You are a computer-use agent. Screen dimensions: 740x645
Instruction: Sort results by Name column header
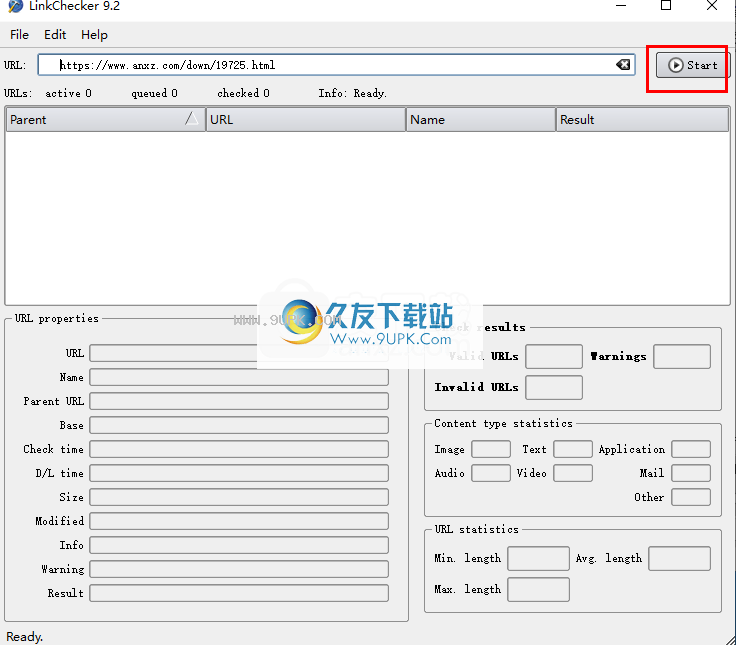(480, 120)
